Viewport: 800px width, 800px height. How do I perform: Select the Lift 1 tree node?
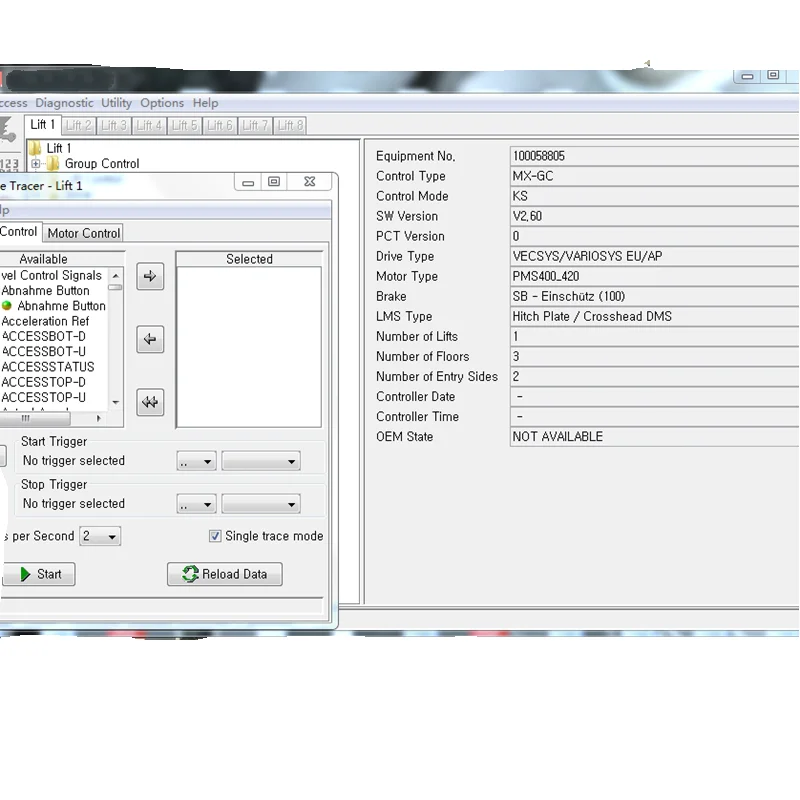(x=59, y=148)
